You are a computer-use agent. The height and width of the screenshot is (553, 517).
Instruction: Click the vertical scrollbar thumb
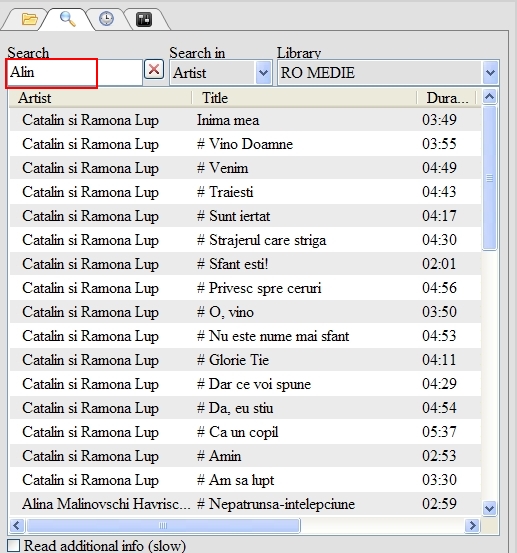[489, 178]
